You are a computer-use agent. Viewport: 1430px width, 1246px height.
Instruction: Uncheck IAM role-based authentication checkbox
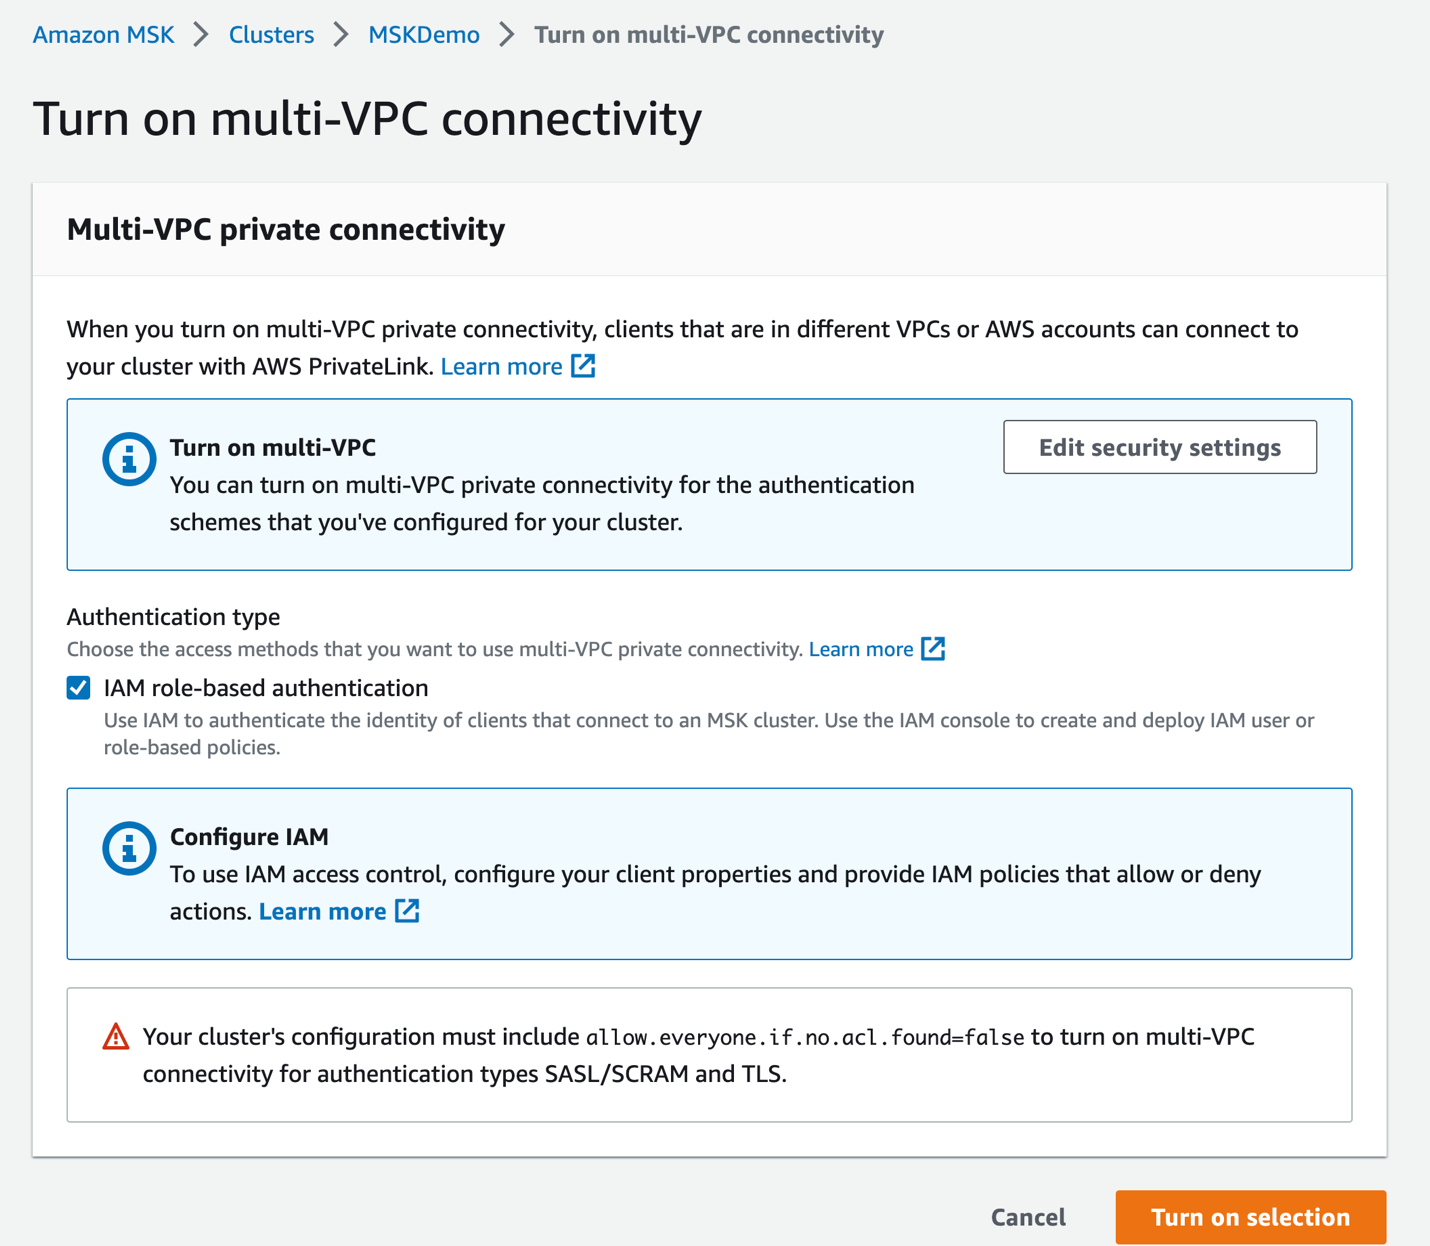click(x=79, y=688)
